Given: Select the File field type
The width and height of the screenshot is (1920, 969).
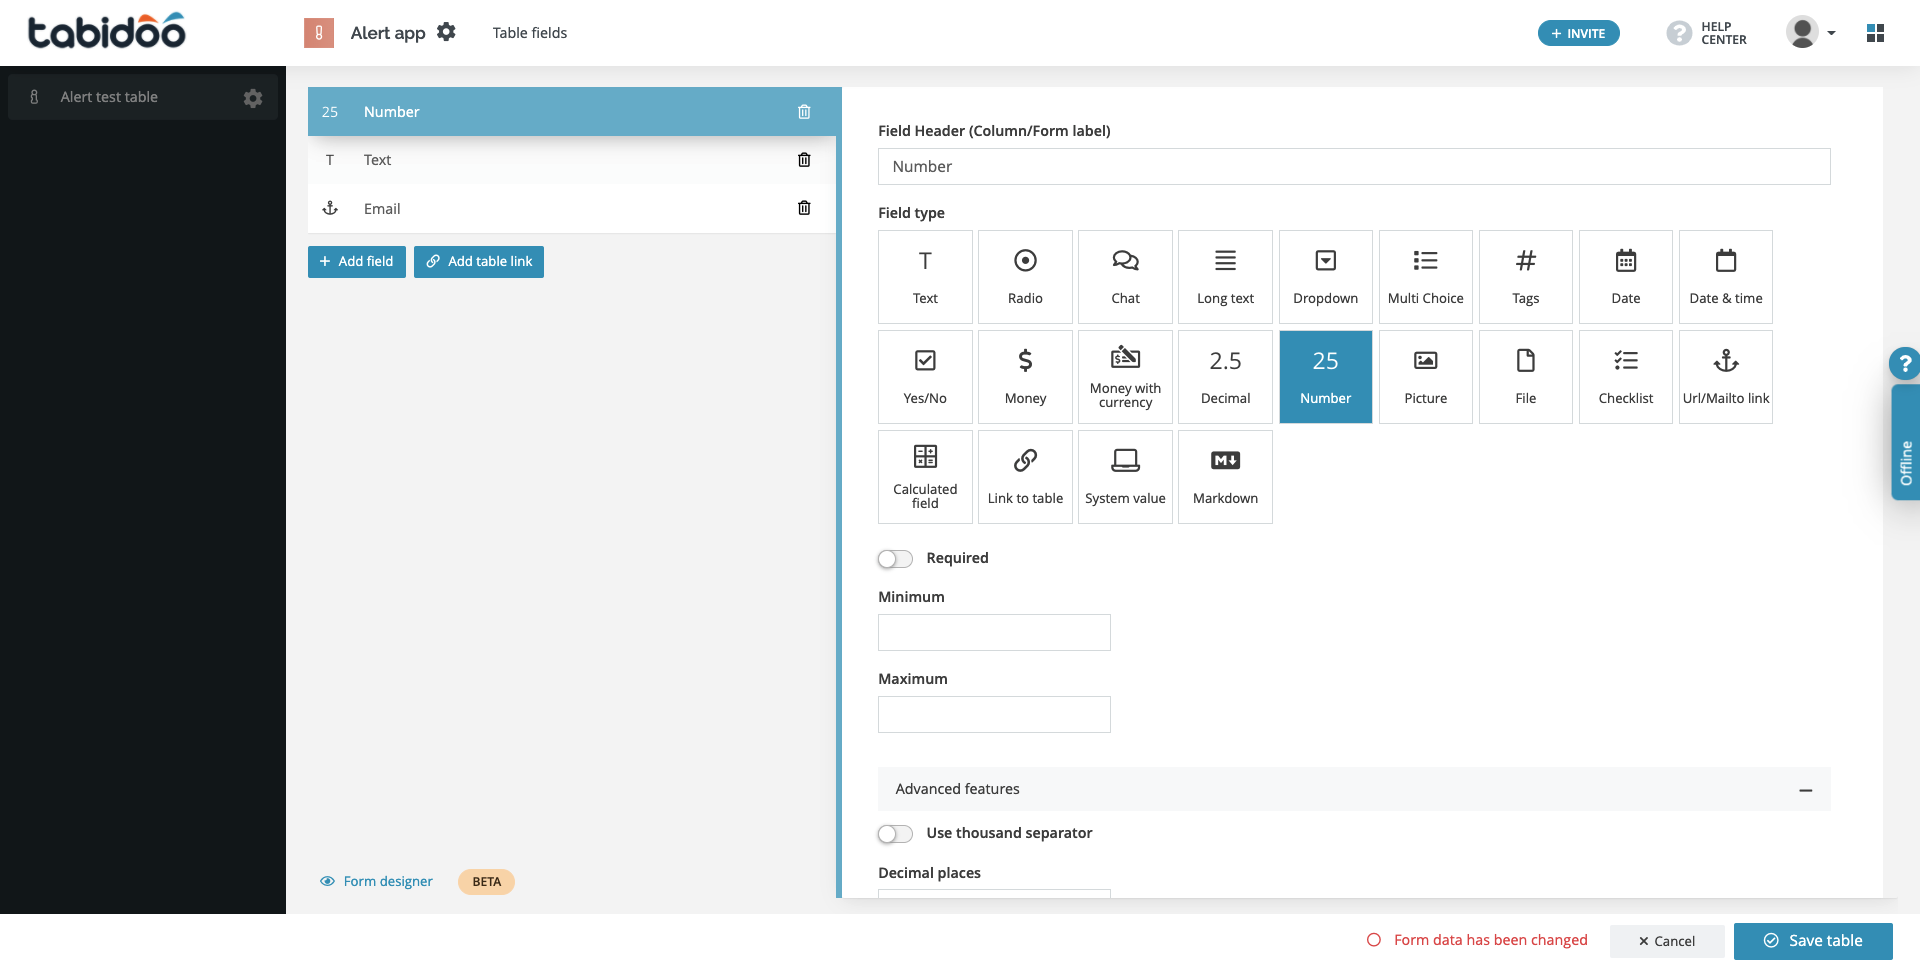Looking at the screenshot, I should point(1525,377).
